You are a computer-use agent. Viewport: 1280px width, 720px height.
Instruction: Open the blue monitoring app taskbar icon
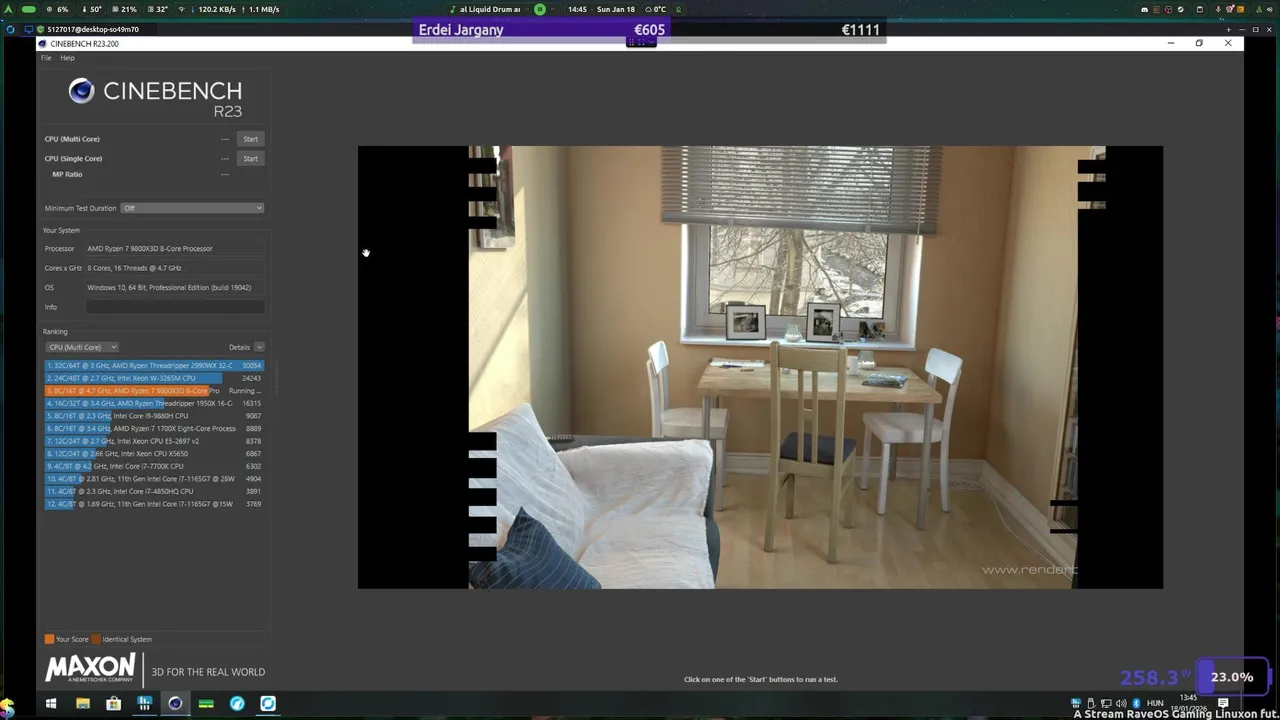(x=144, y=704)
